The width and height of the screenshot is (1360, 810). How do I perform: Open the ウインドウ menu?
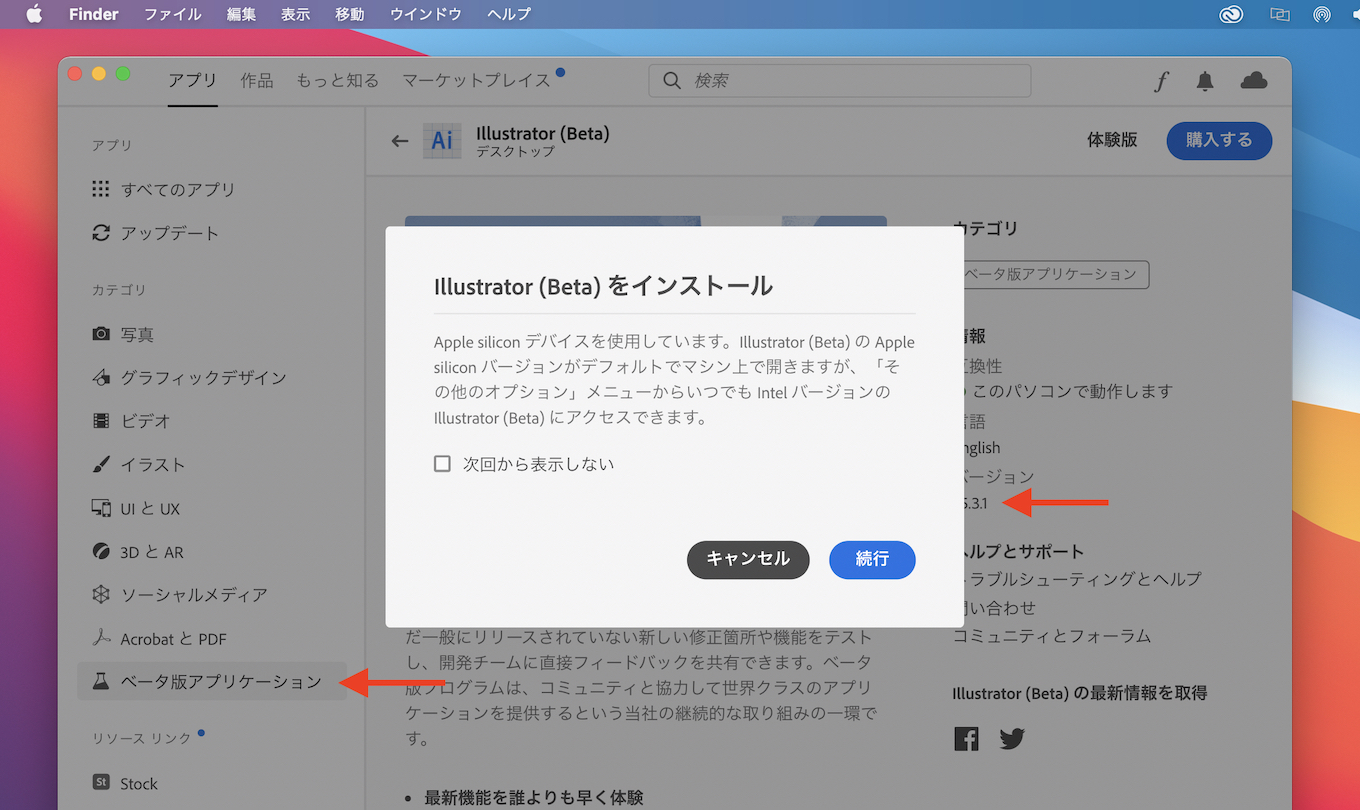[426, 14]
